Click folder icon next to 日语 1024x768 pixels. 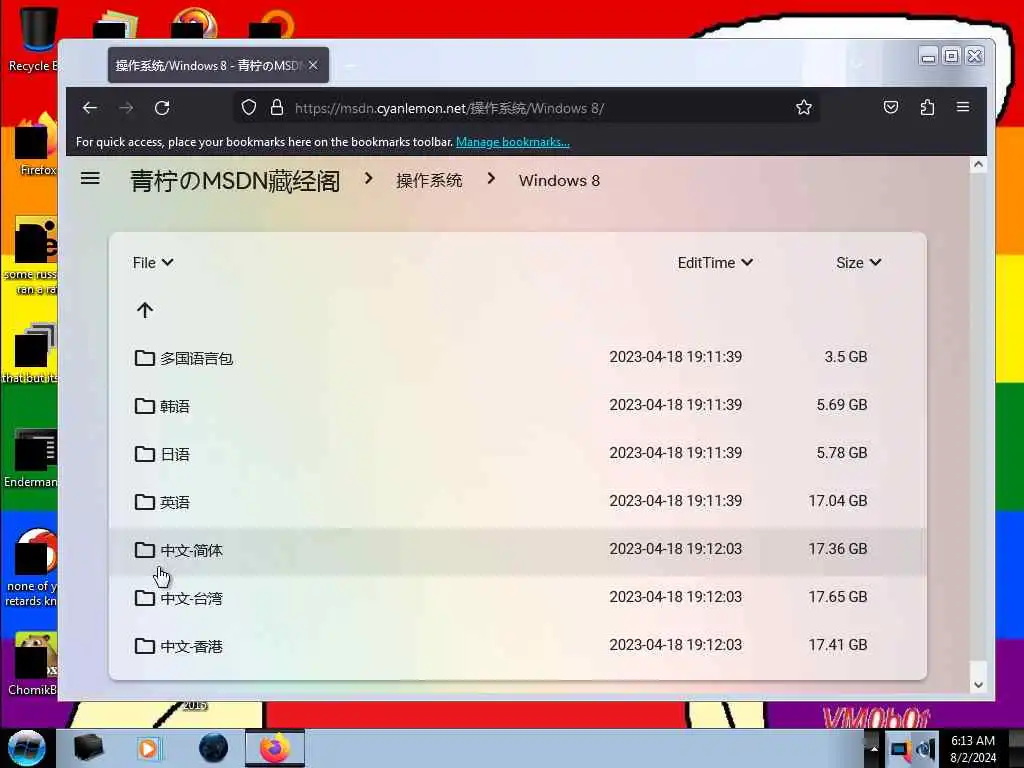[144, 453]
